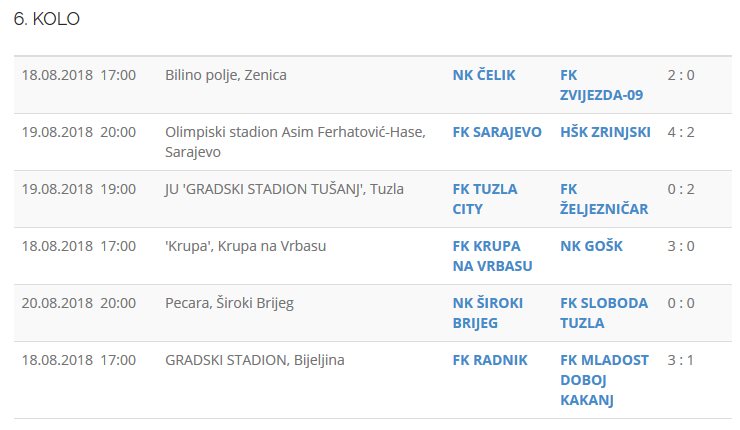Select the NK Široki Brijeg link

pyautogui.click(x=487, y=313)
